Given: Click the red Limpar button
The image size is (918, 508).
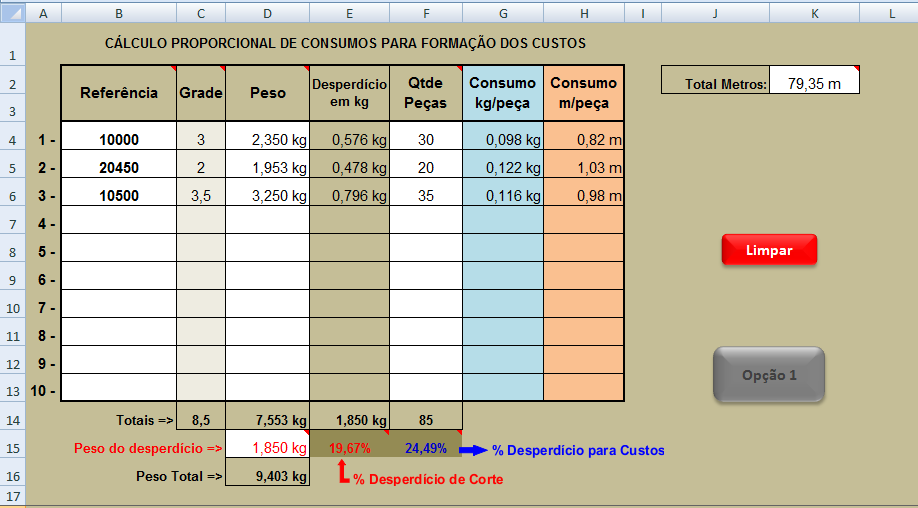Looking at the screenshot, I should pyautogui.click(x=769, y=250).
